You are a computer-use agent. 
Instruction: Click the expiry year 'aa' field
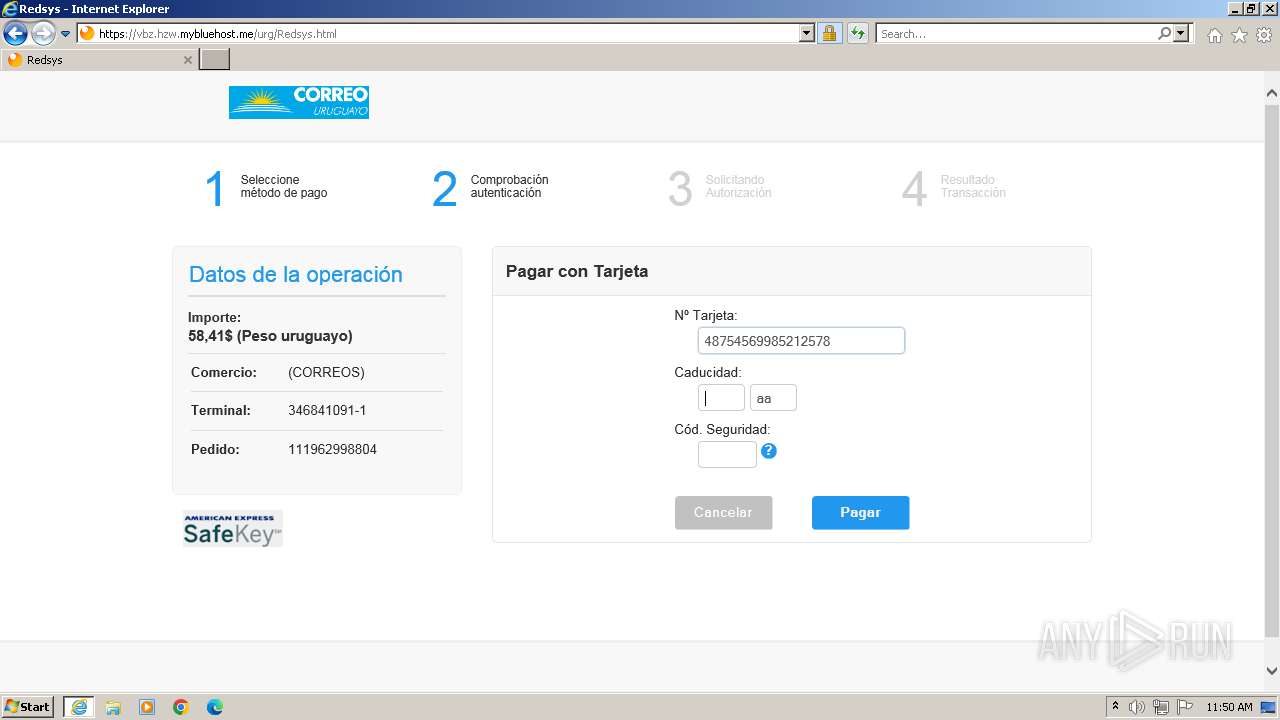(773, 398)
